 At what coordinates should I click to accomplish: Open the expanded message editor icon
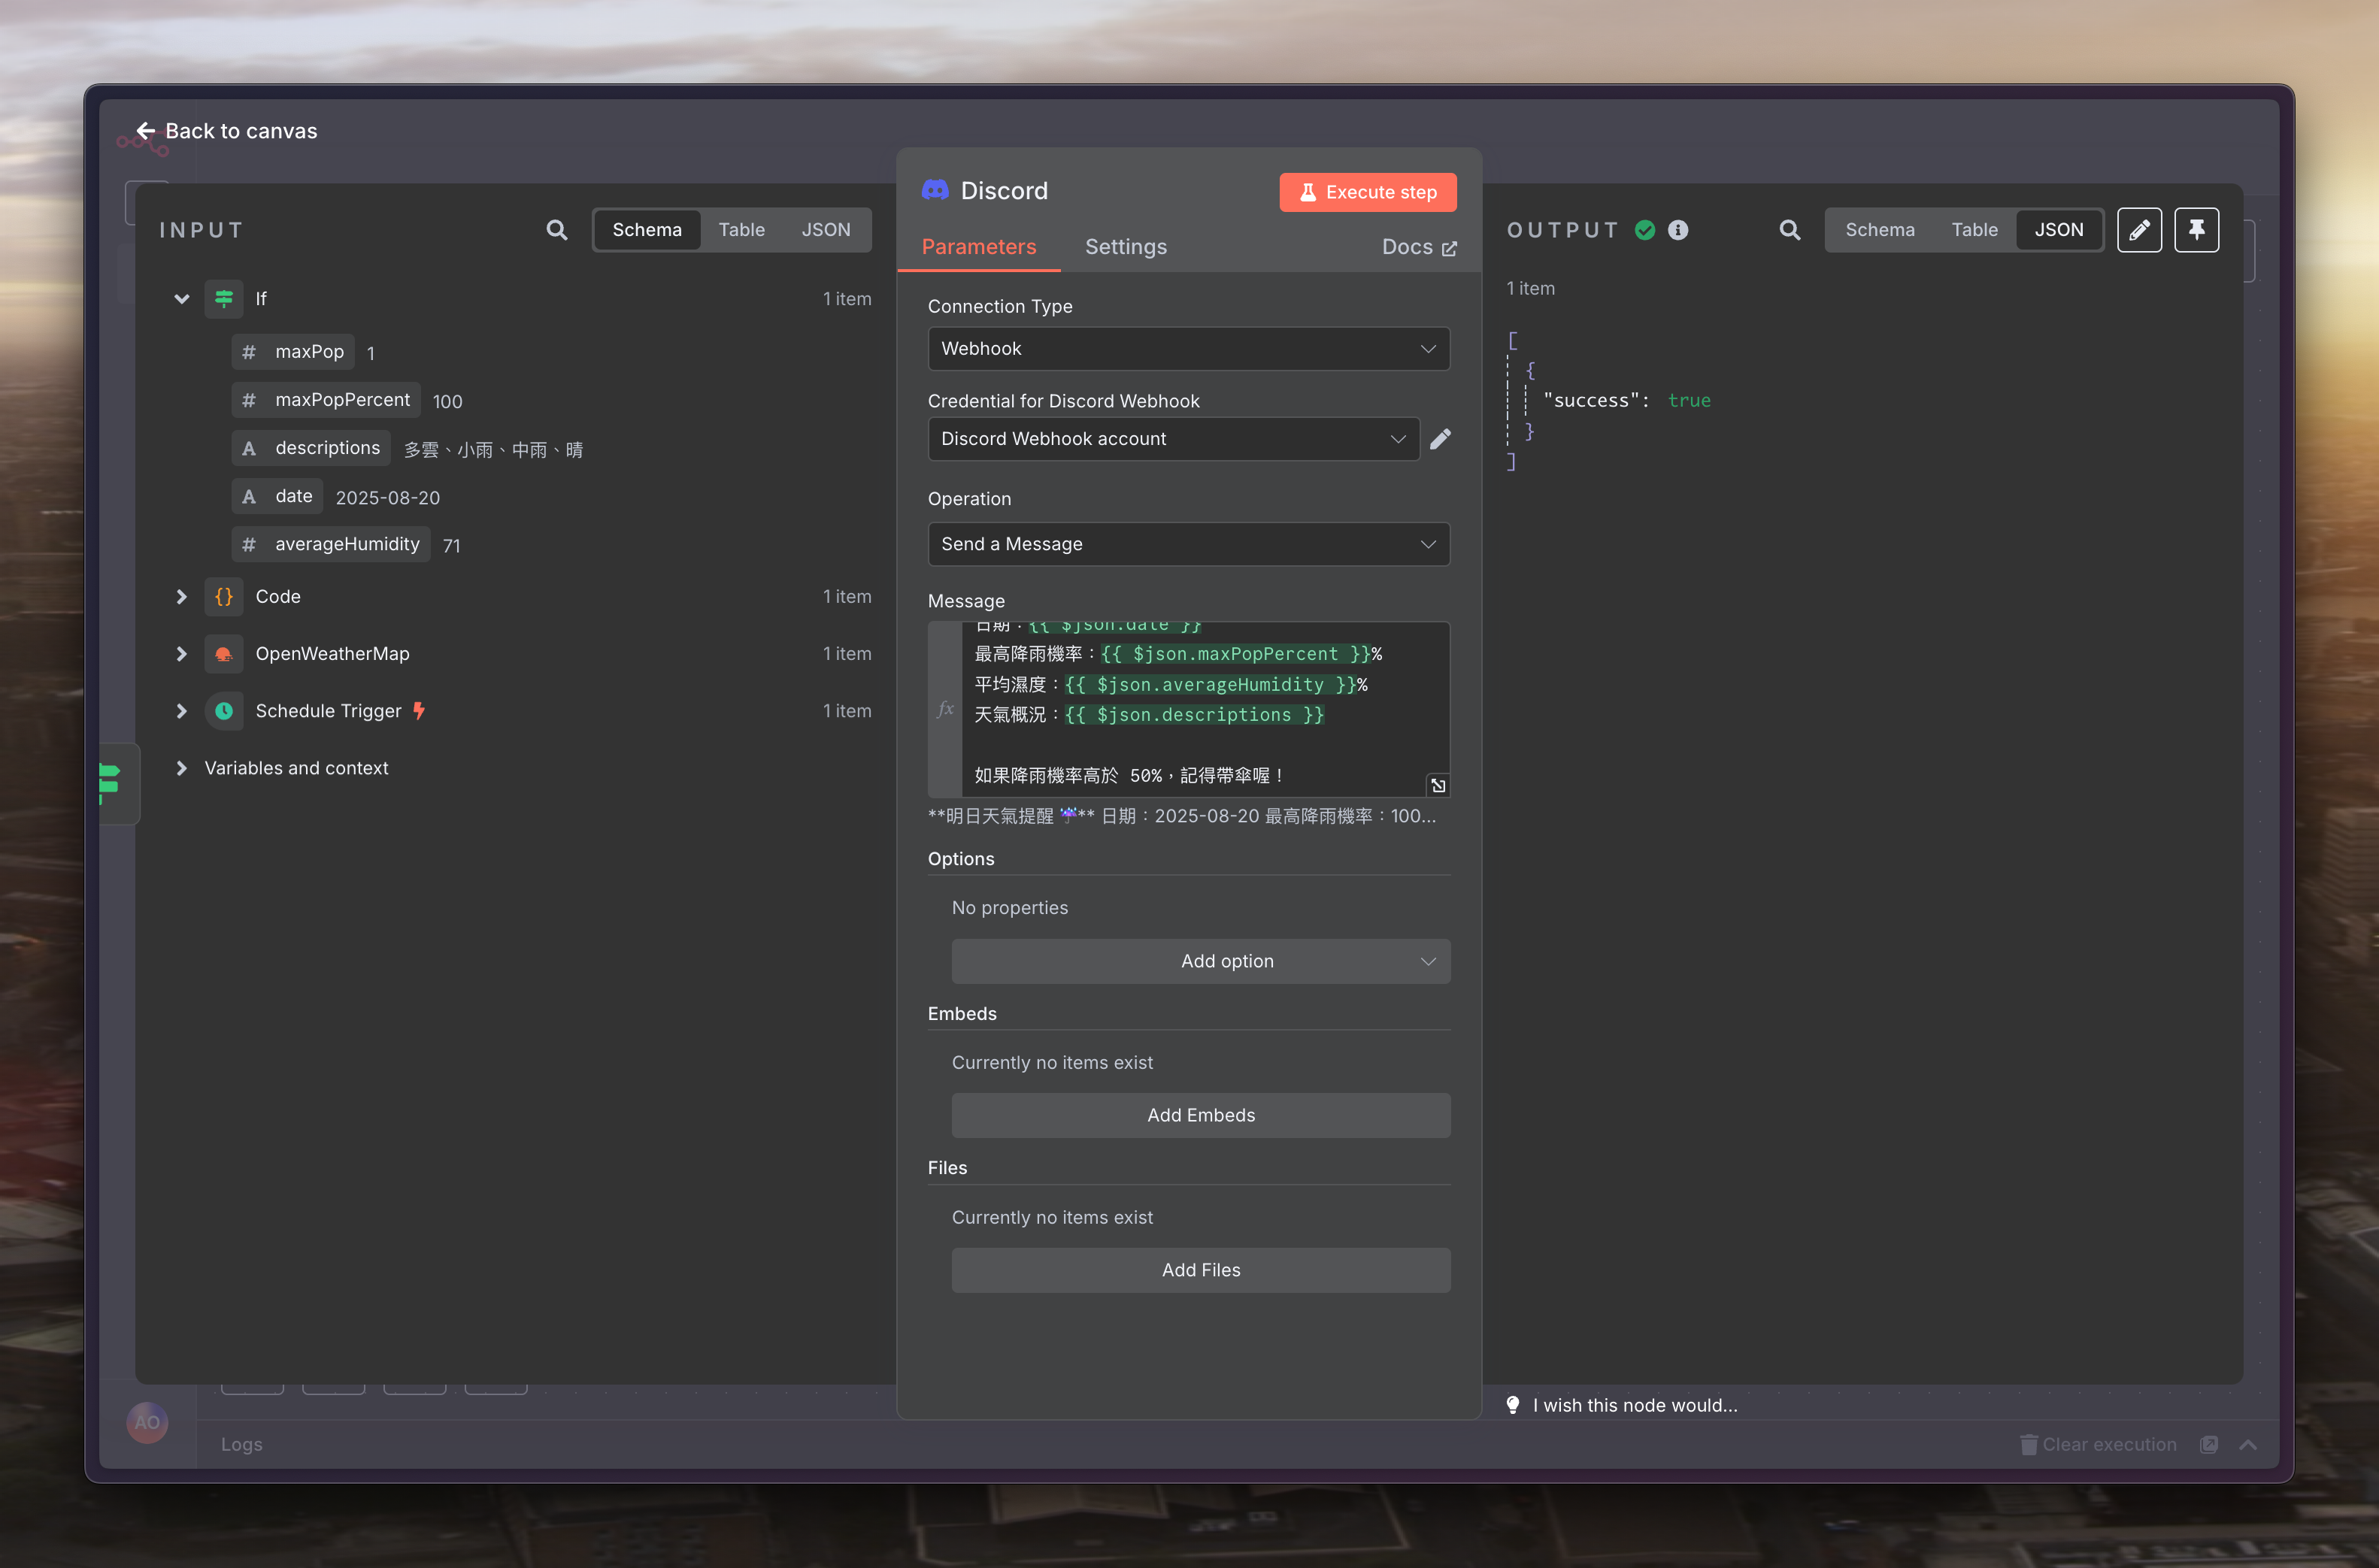point(1438,785)
